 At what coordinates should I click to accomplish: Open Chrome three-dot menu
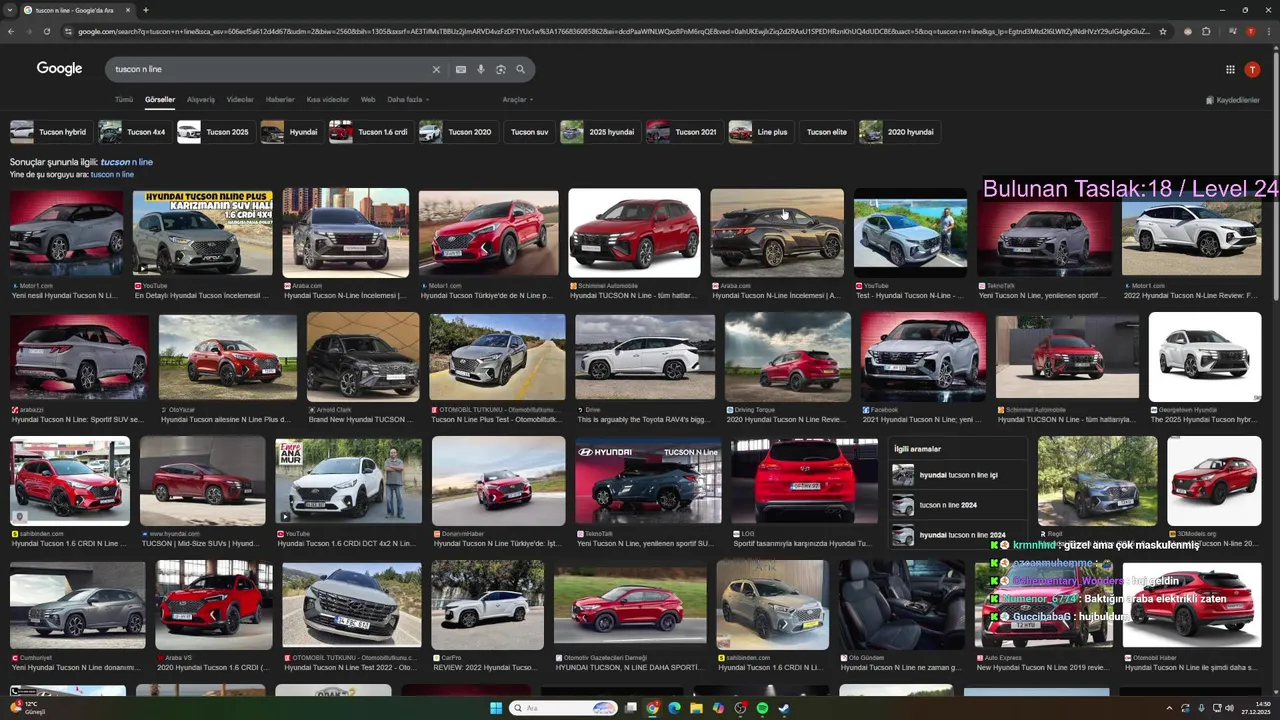tap(1269, 31)
